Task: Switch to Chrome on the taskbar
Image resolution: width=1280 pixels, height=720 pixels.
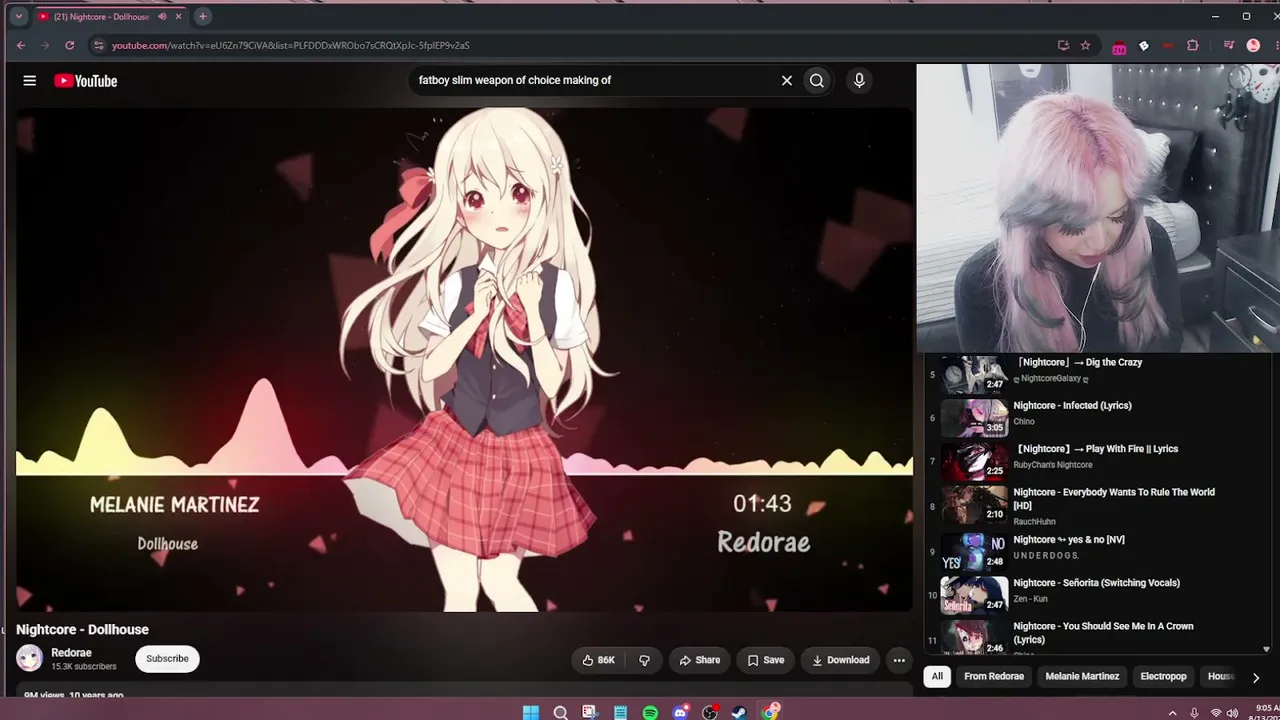Action: click(770, 712)
